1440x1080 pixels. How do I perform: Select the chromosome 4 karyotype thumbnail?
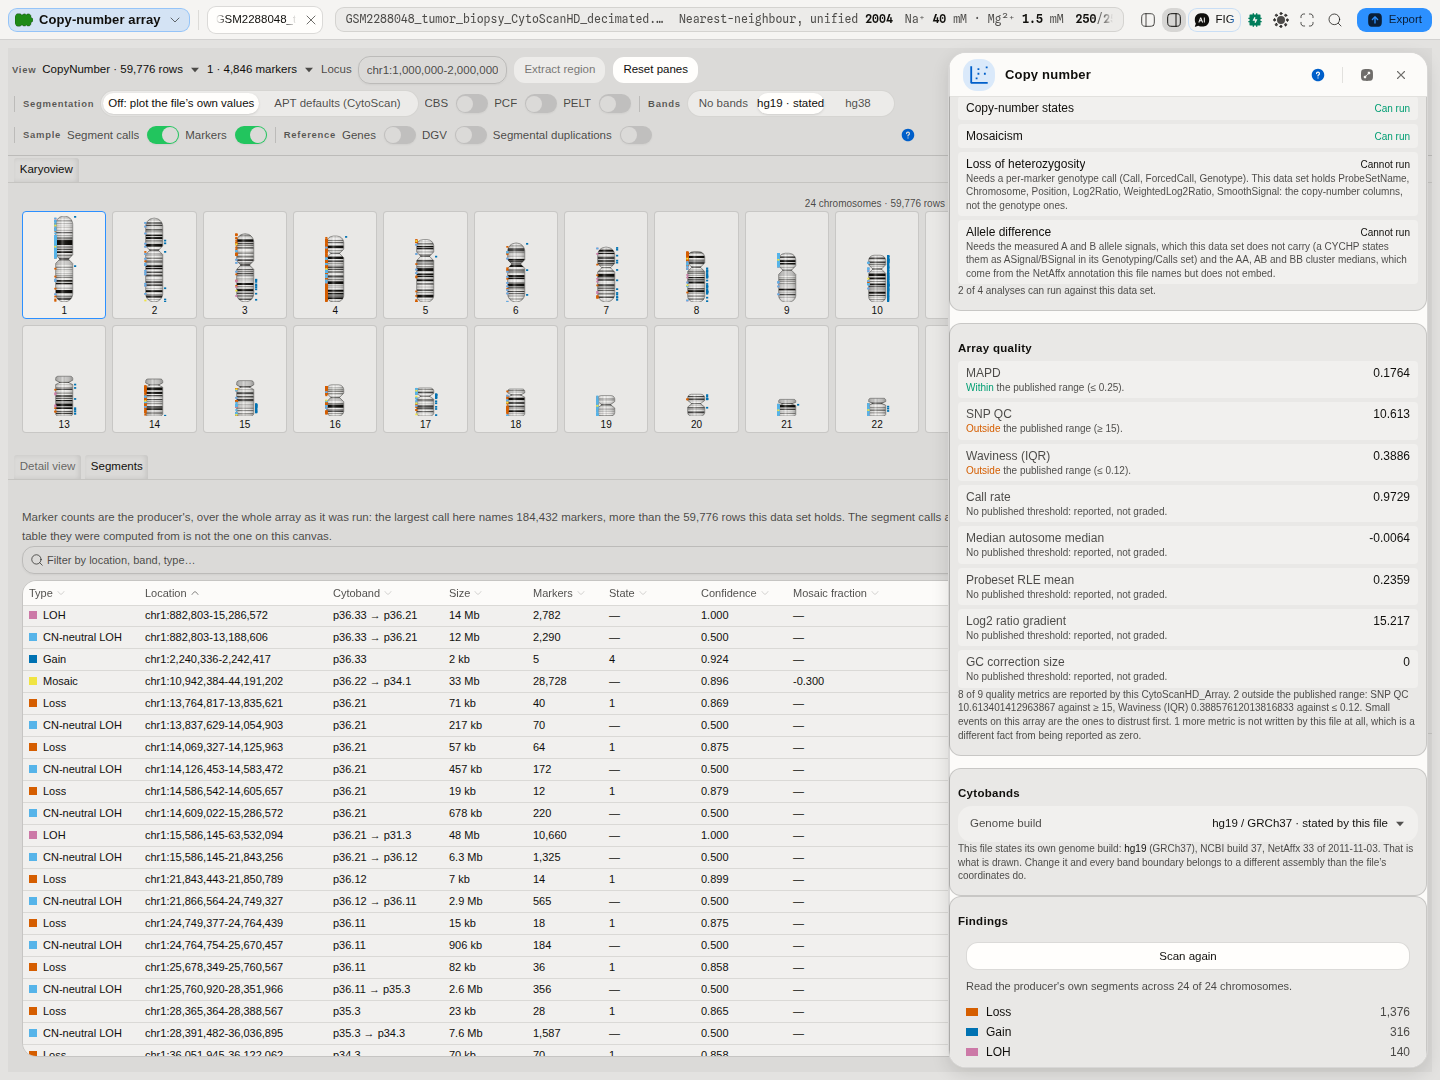pyautogui.click(x=335, y=265)
